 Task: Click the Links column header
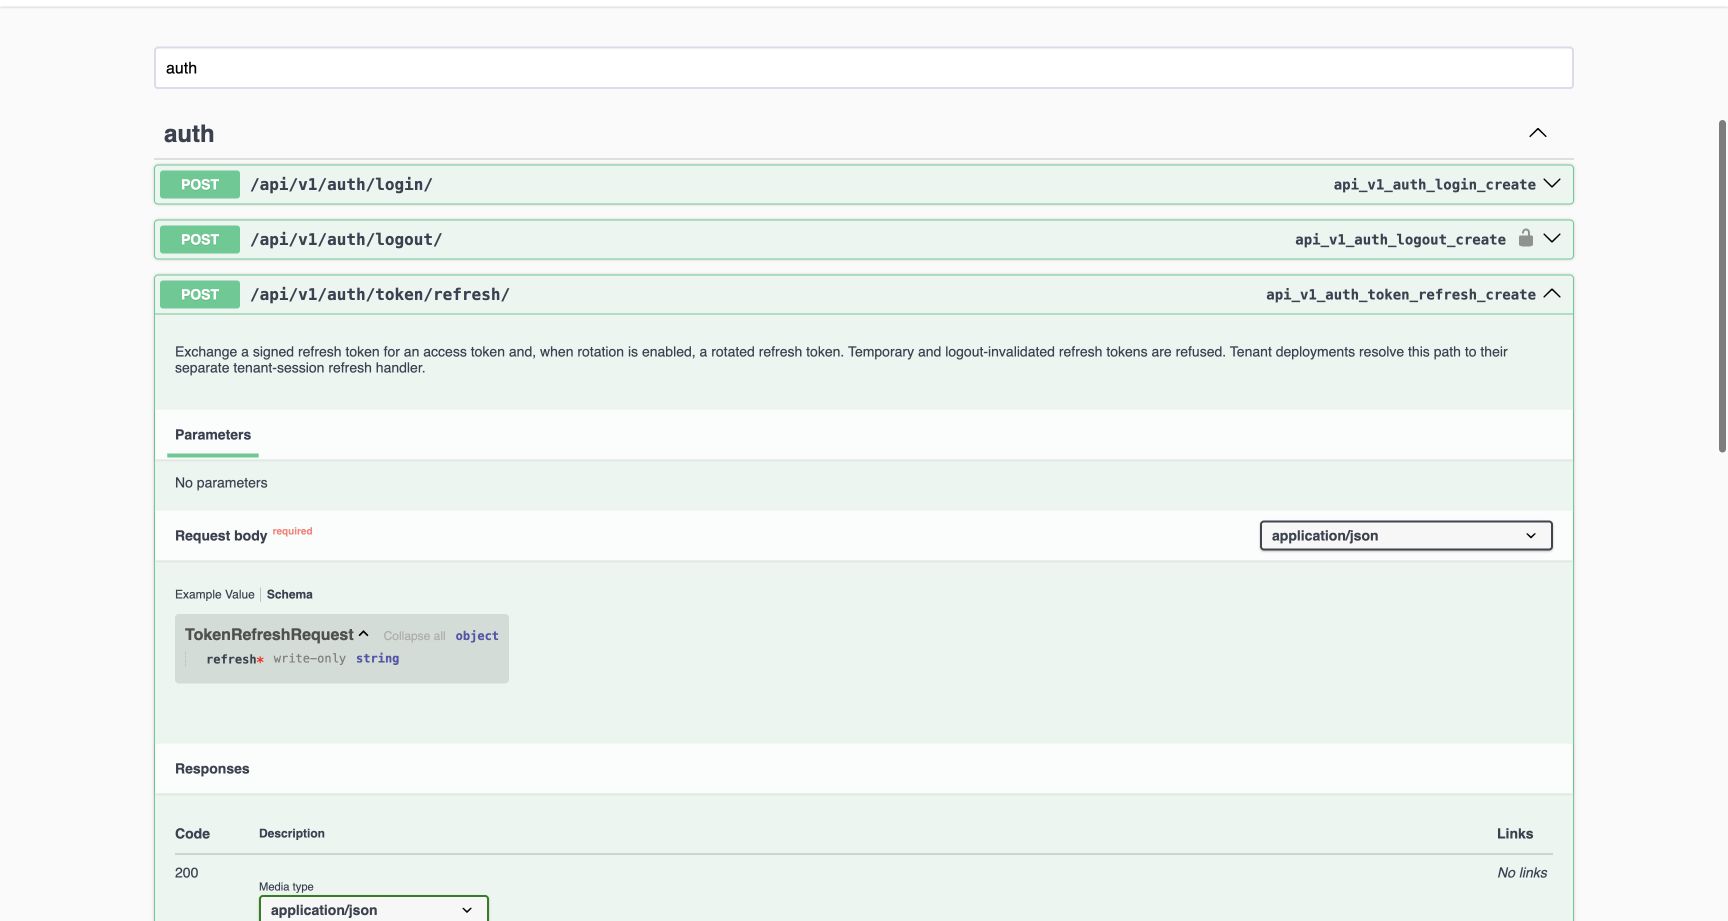1515,834
